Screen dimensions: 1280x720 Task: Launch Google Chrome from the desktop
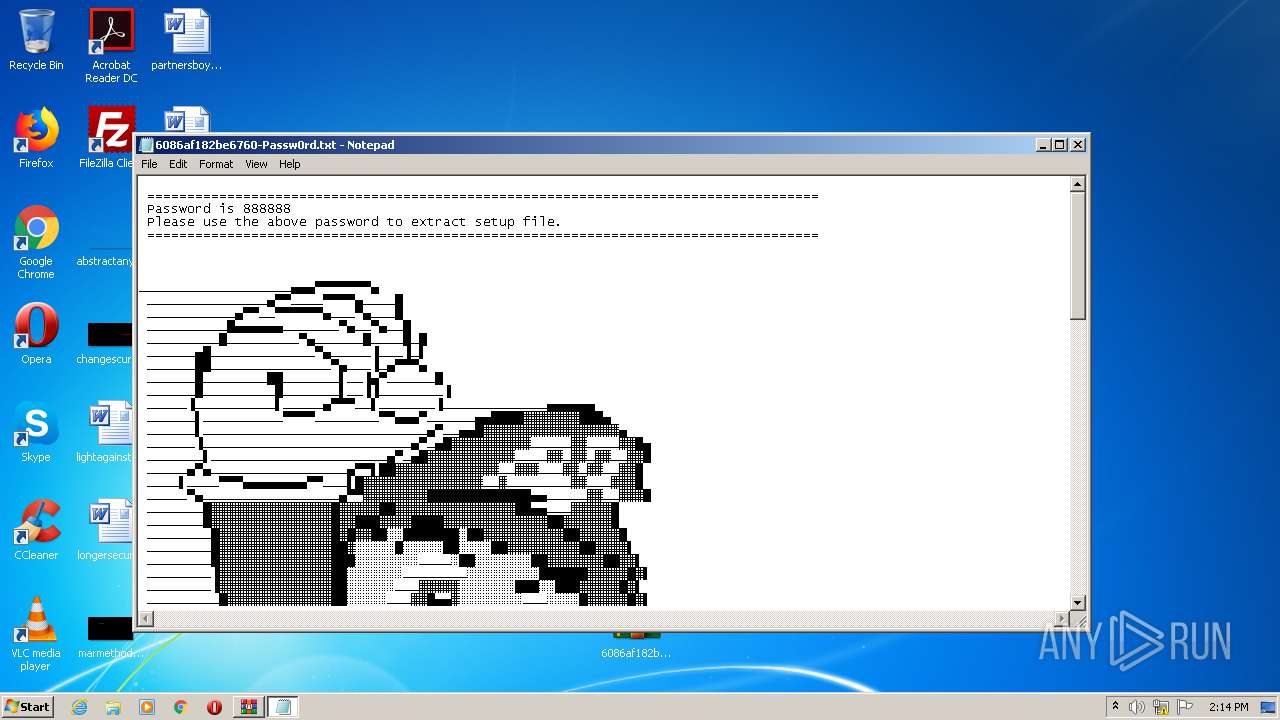tap(36, 242)
